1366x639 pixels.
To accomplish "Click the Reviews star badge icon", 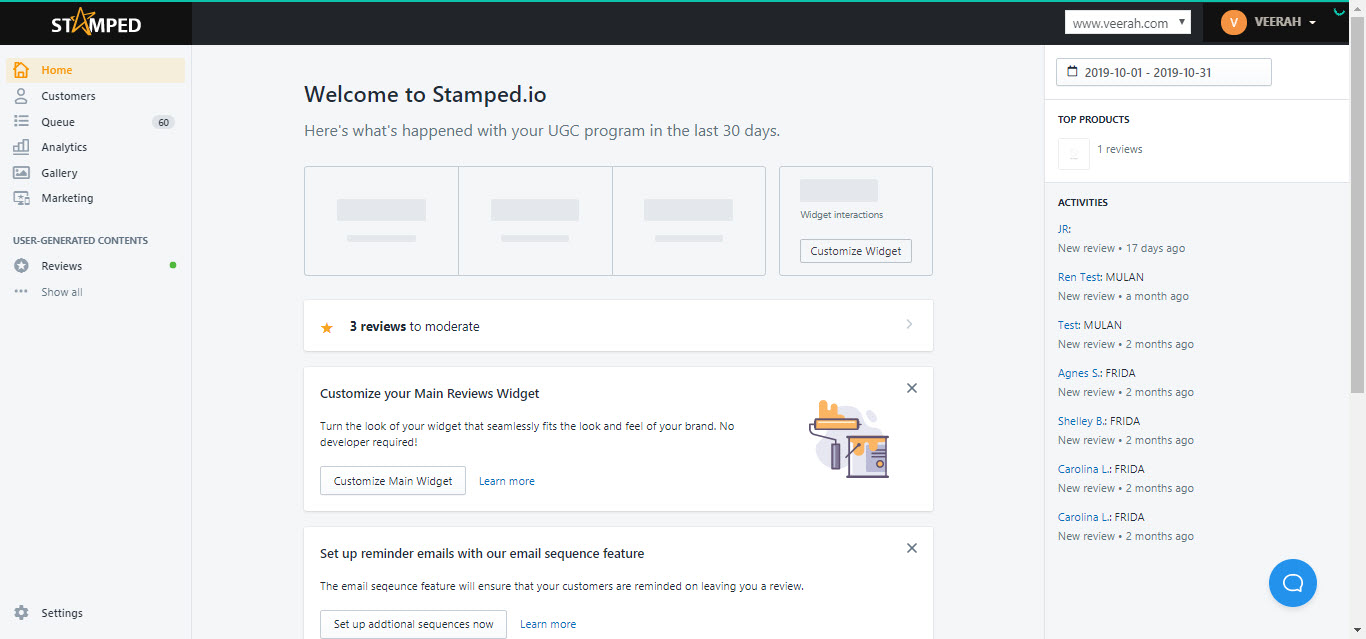I will [x=21, y=266].
